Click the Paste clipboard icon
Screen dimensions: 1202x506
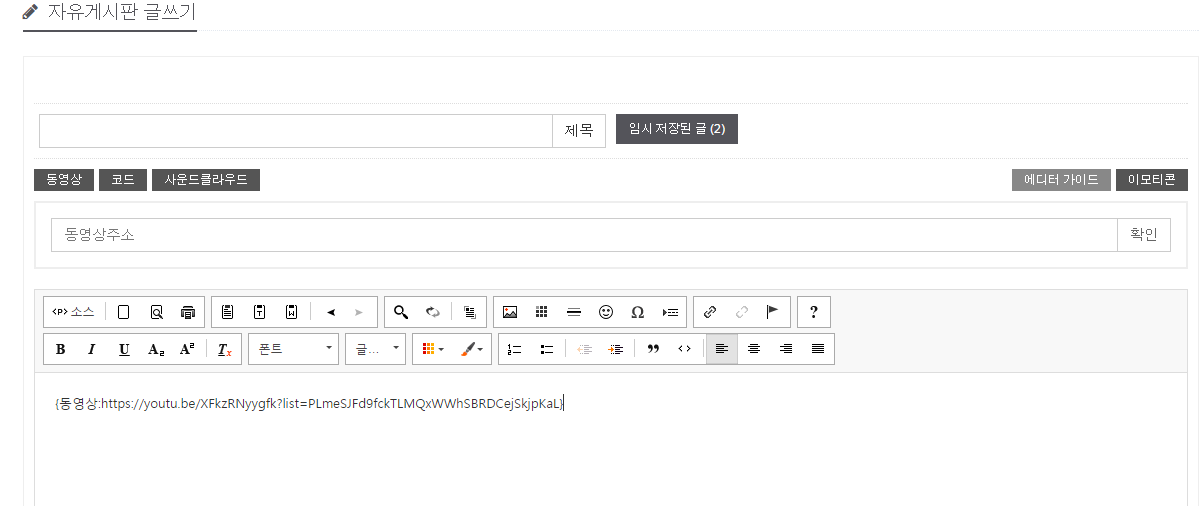(x=227, y=312)
